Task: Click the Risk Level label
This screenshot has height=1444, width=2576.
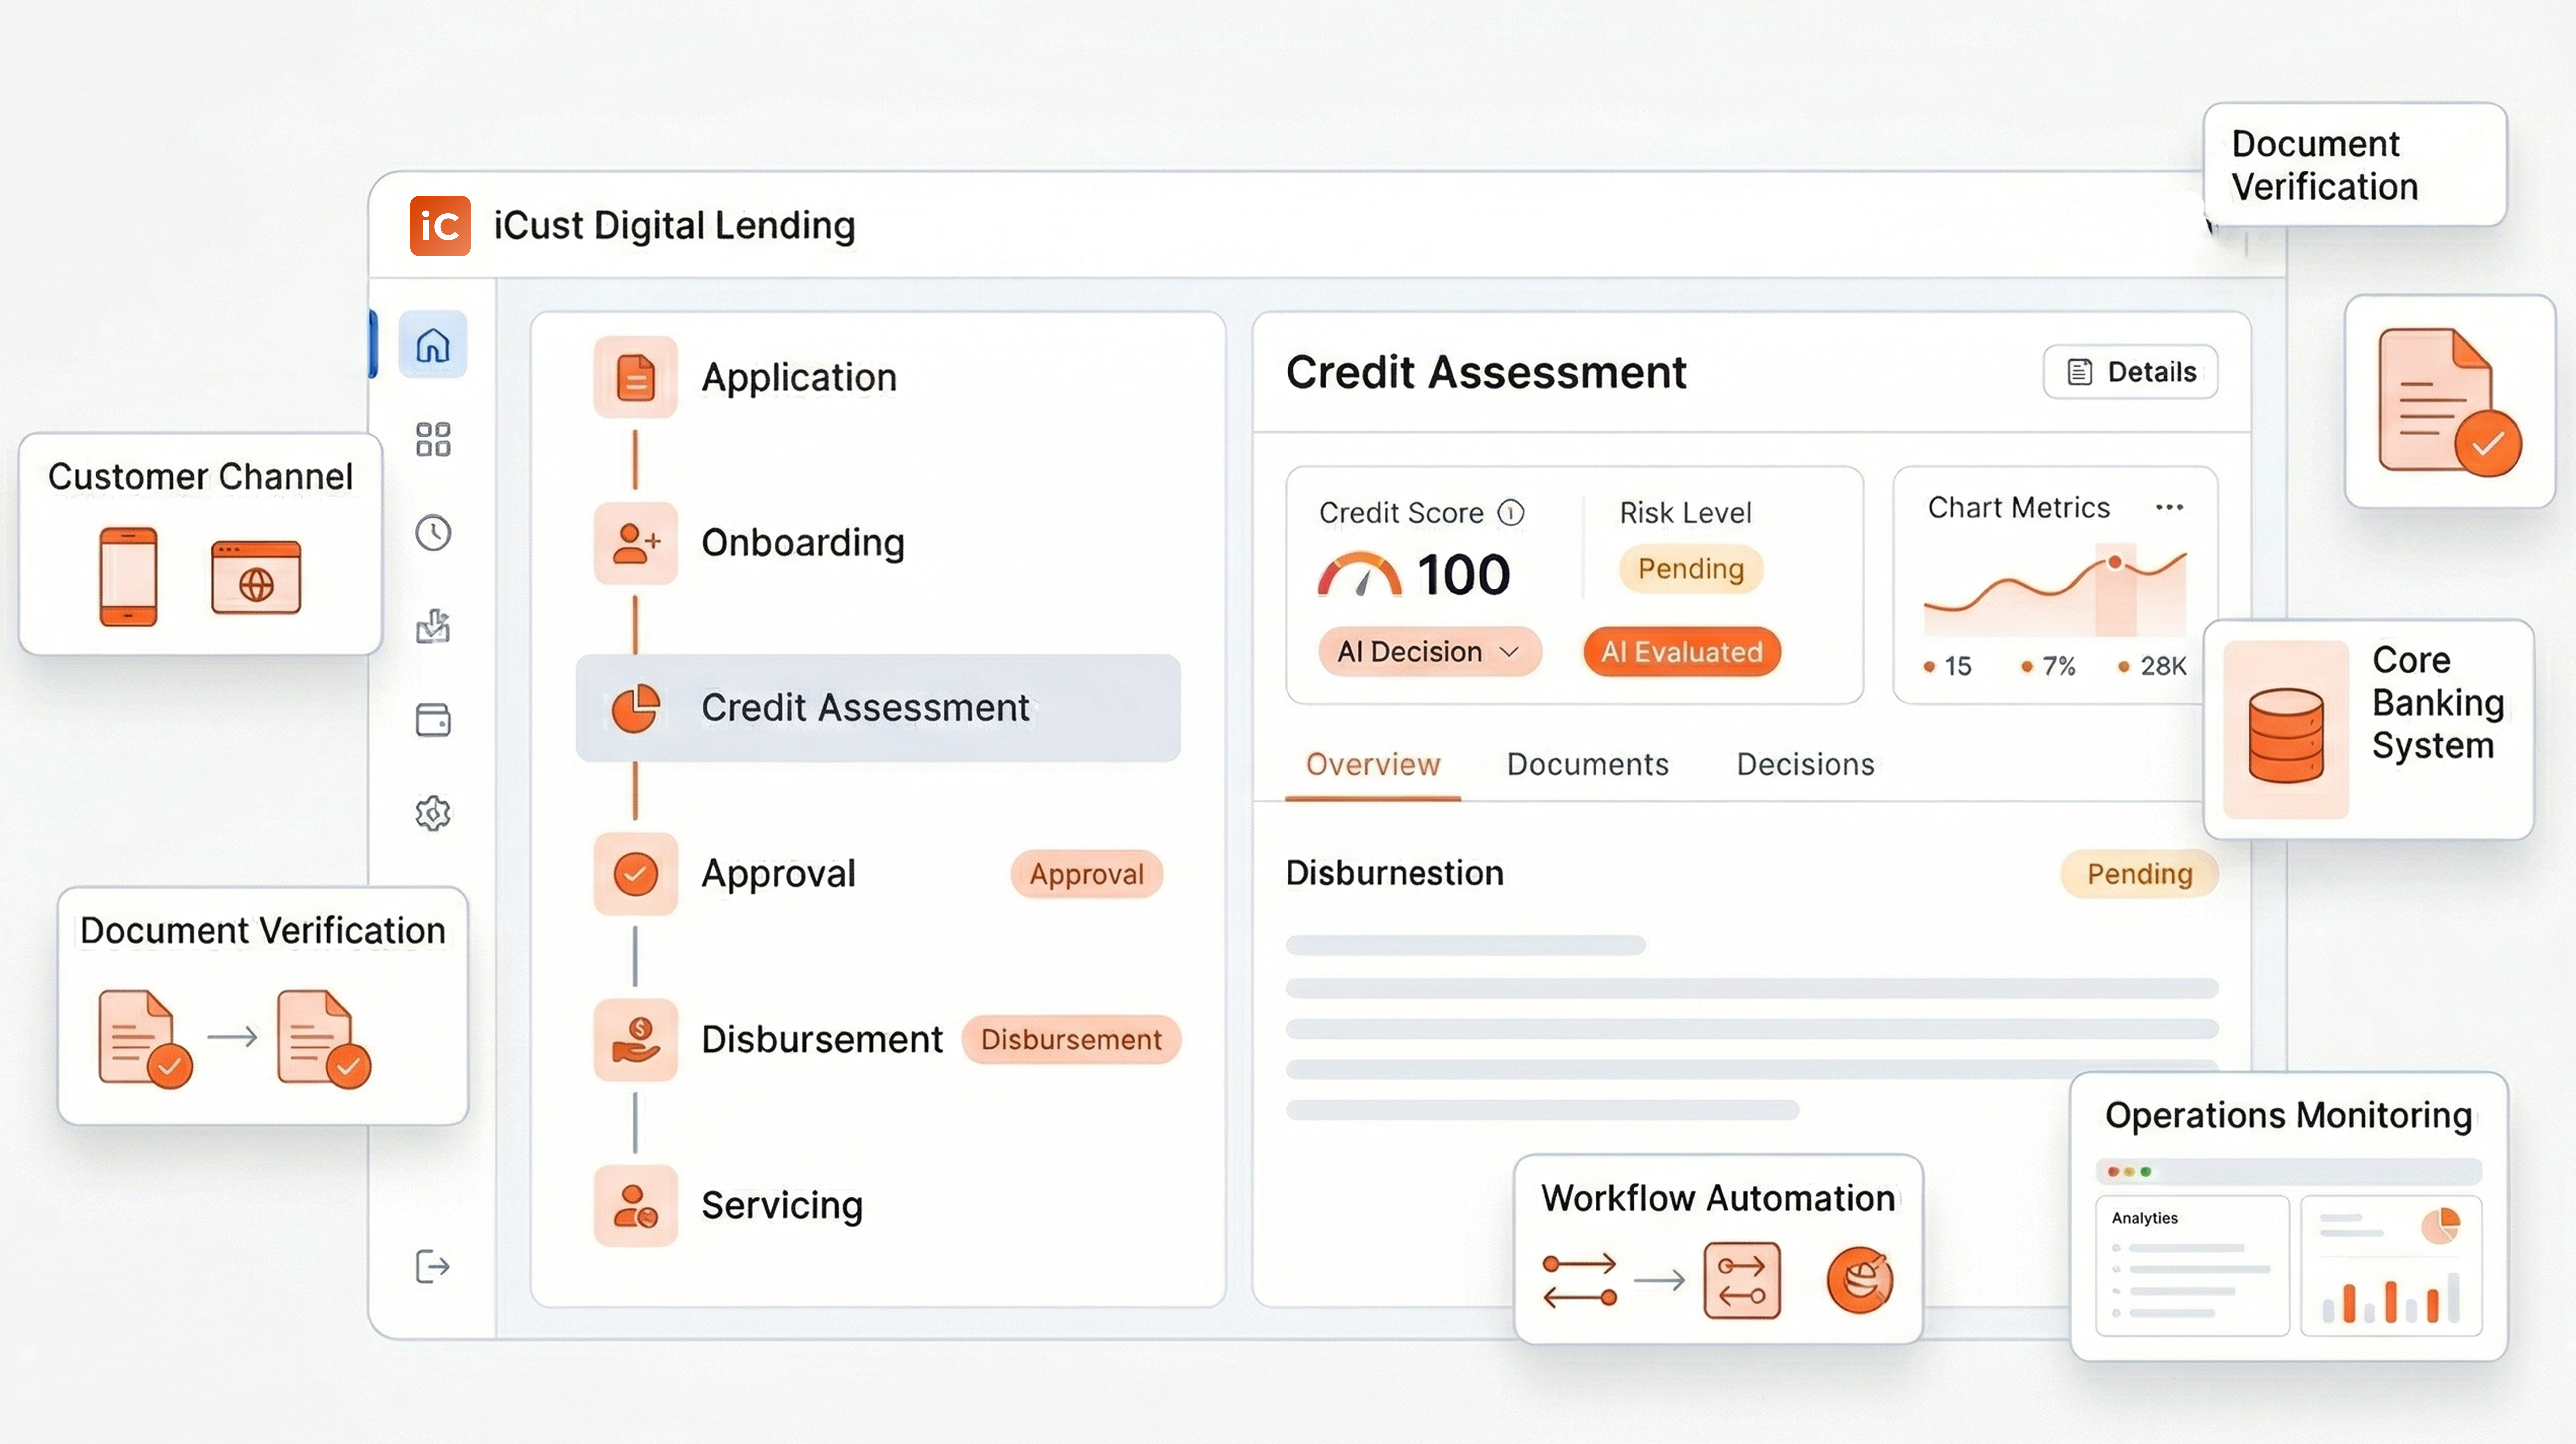Action: click(x=1686, y=513)
